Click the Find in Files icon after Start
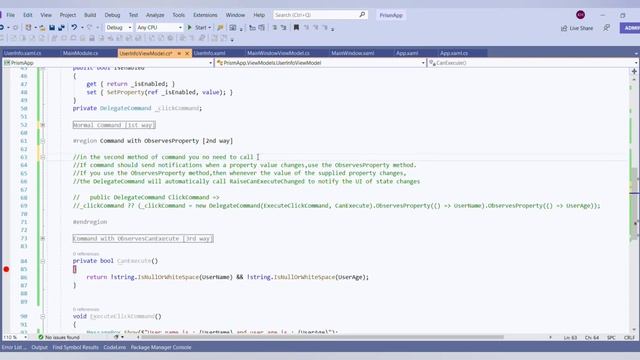The height and width of the screenshot is (360, 640). point(220,28)
